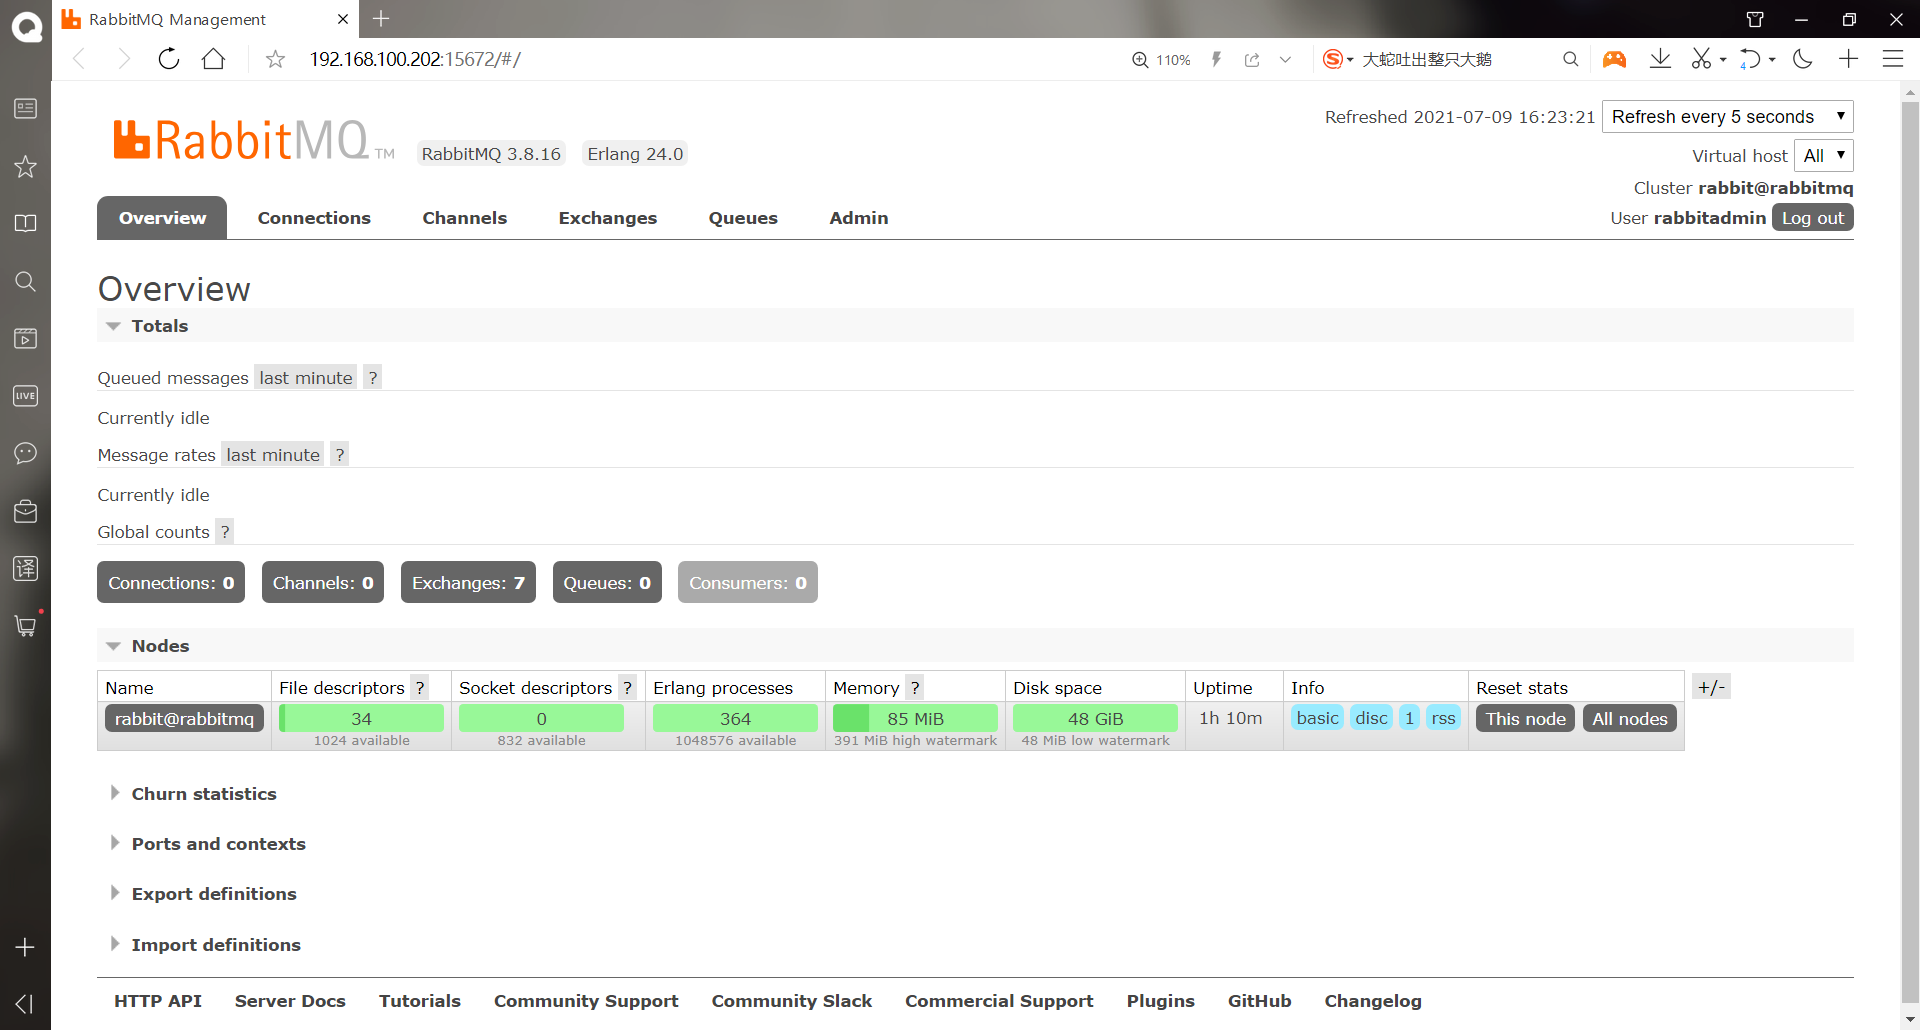The image size is (1920, 1030).
Task: Click the +/- column selector in Nodes table
Action: (1711, 686)
